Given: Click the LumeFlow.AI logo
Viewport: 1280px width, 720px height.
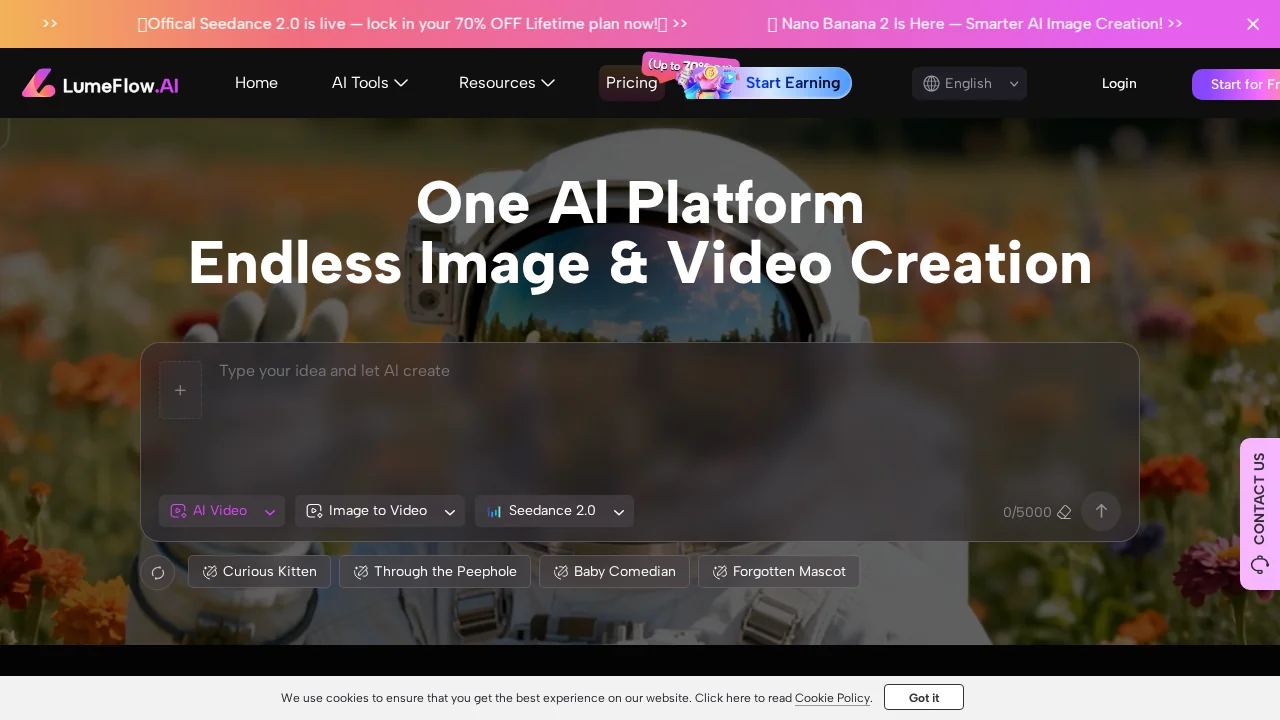Looking at the screenshot, I should tap(100, 83).
